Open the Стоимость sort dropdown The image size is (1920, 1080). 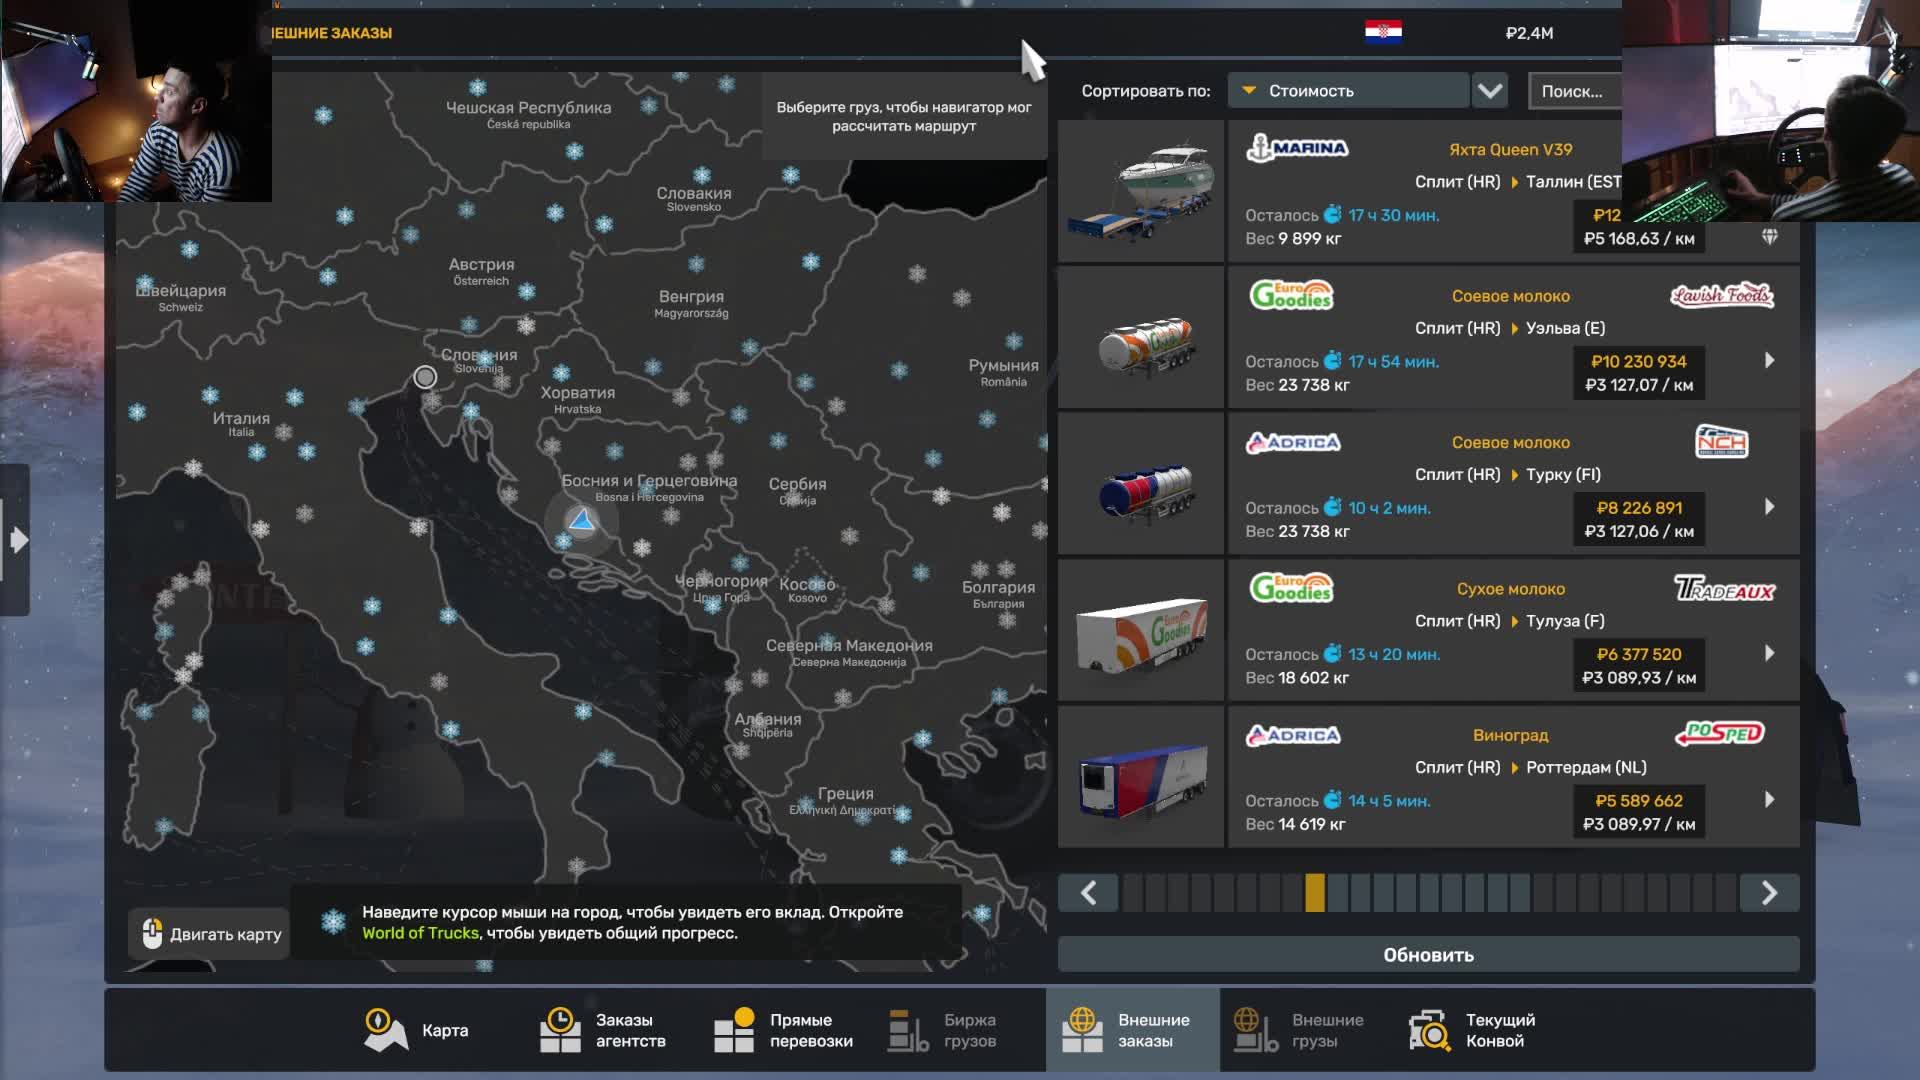[x=1350, y=91]
